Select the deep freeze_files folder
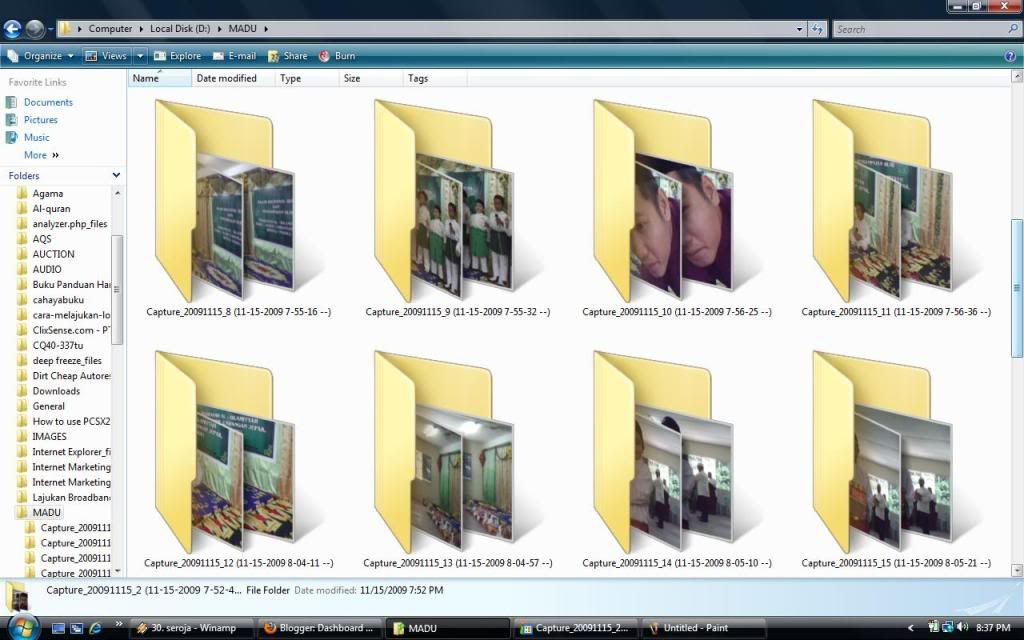The image size is (1024, 640). pyautogui.click(x=67, y=360)
